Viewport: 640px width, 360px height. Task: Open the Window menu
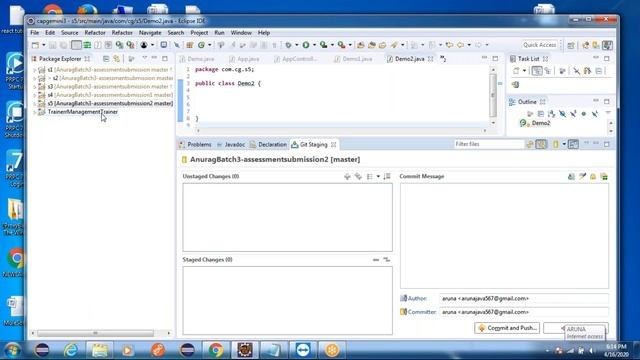241,33
